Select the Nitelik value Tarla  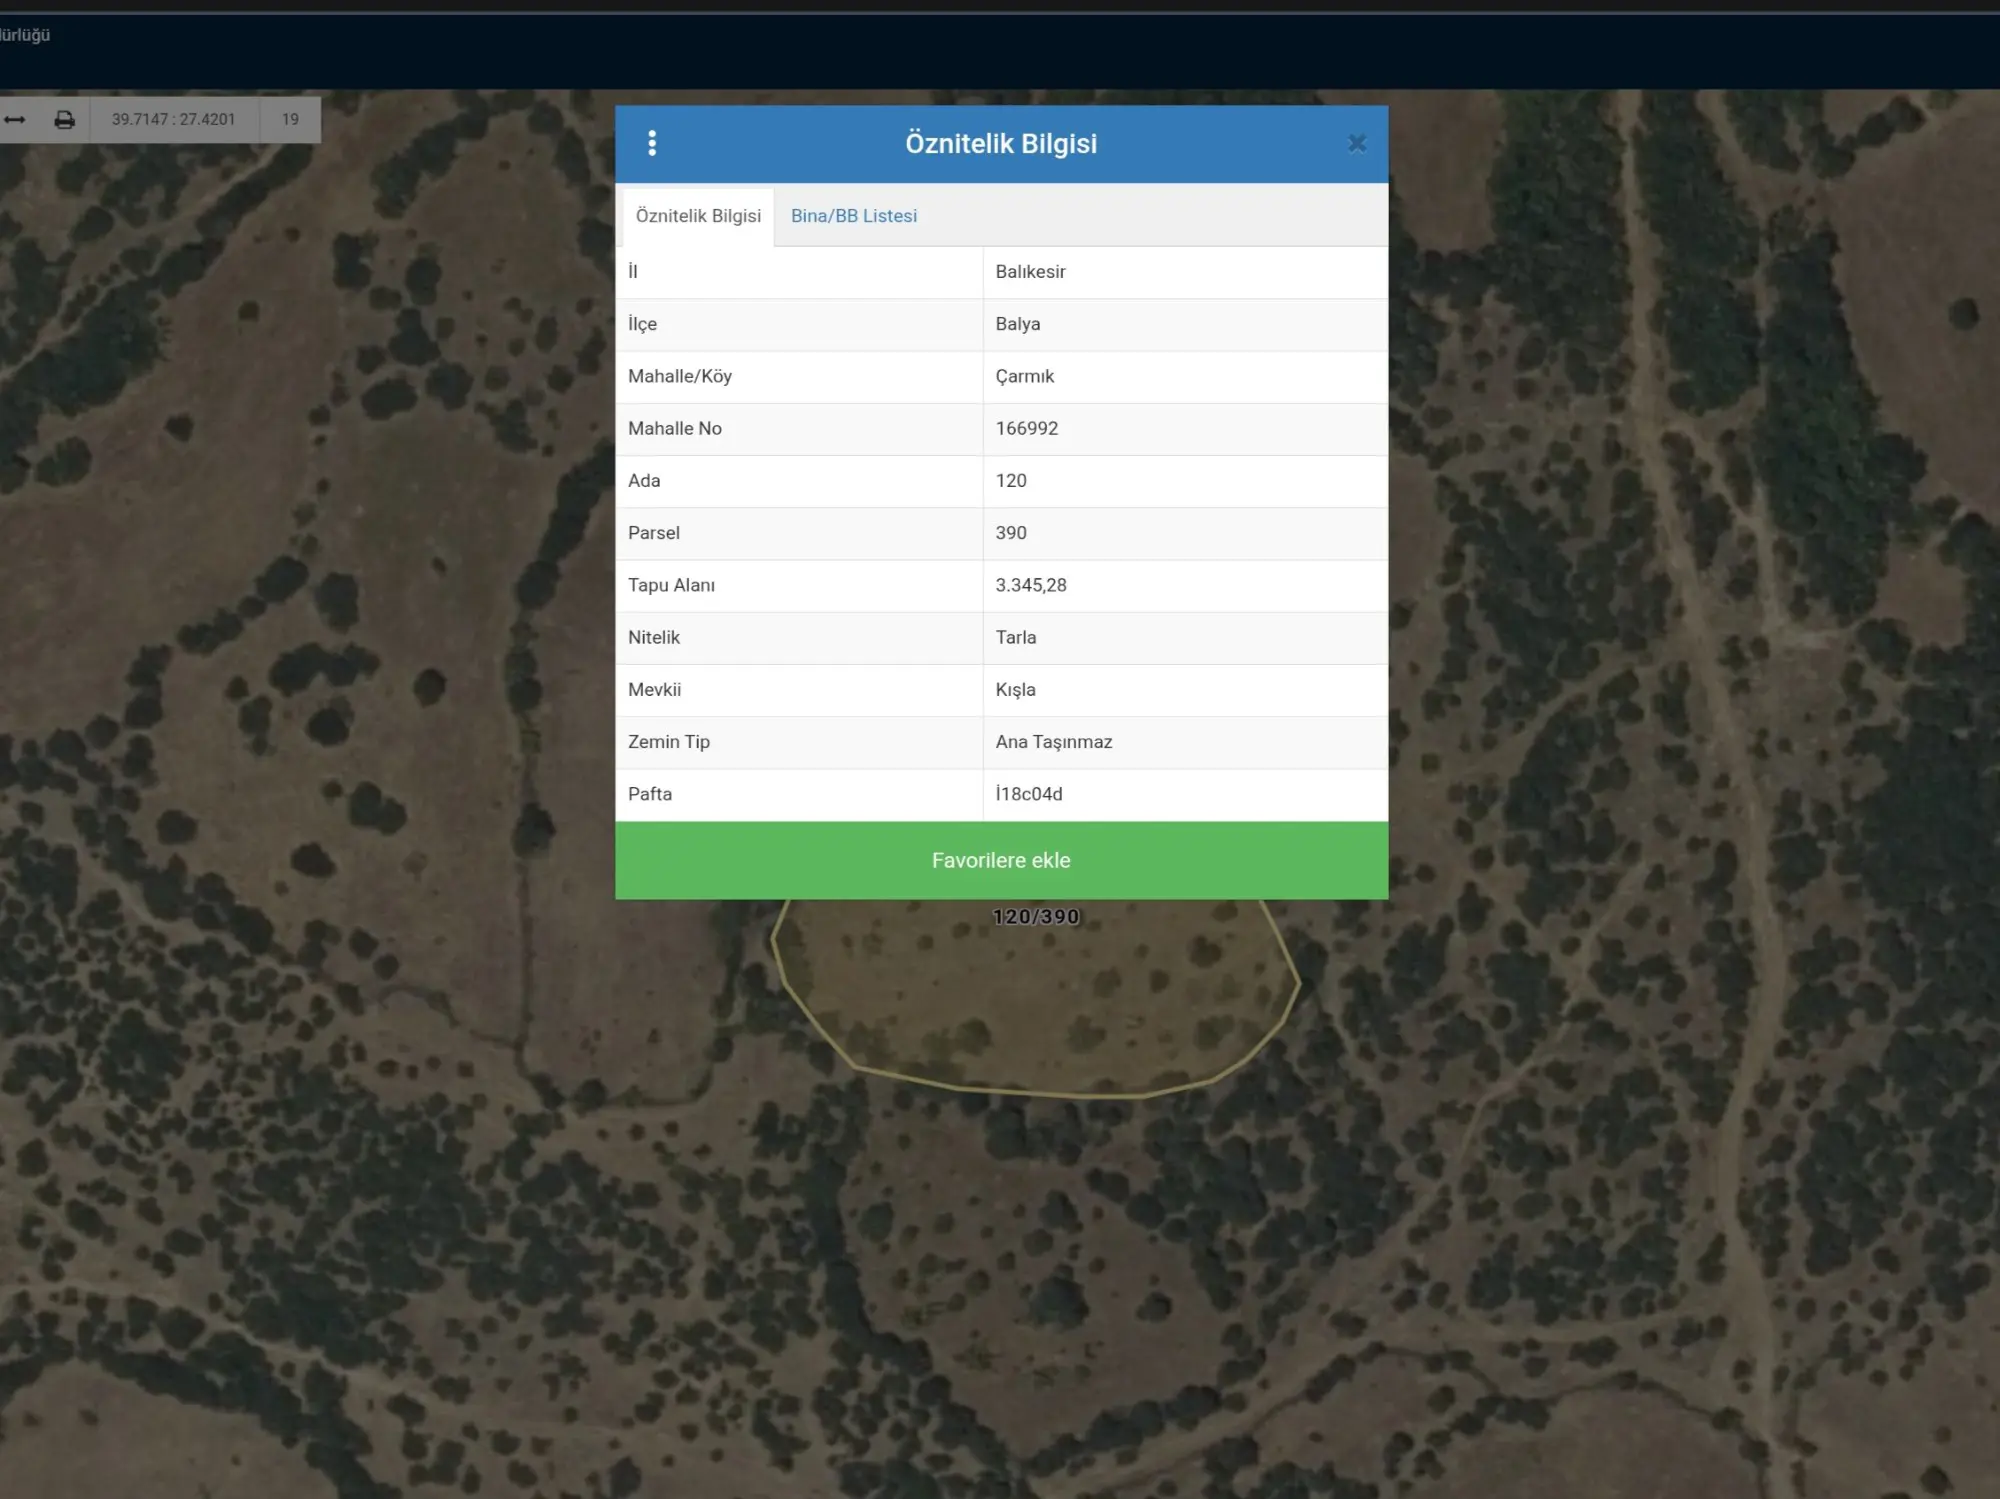click(x=1015, y=637)
